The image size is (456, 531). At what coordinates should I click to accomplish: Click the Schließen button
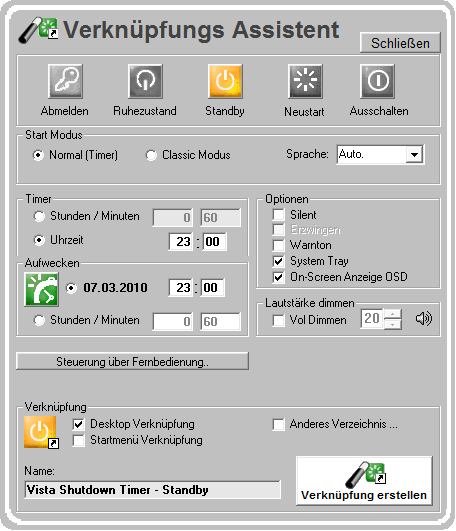[x=400, y=43]
